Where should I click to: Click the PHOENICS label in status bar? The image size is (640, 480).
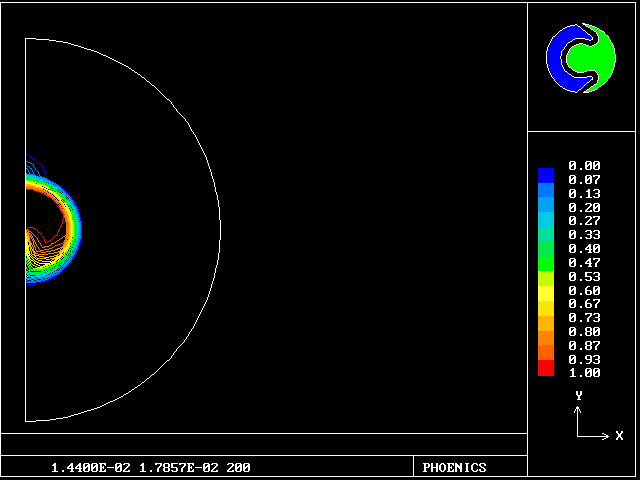pyautogui.click(x=454, y=468)
